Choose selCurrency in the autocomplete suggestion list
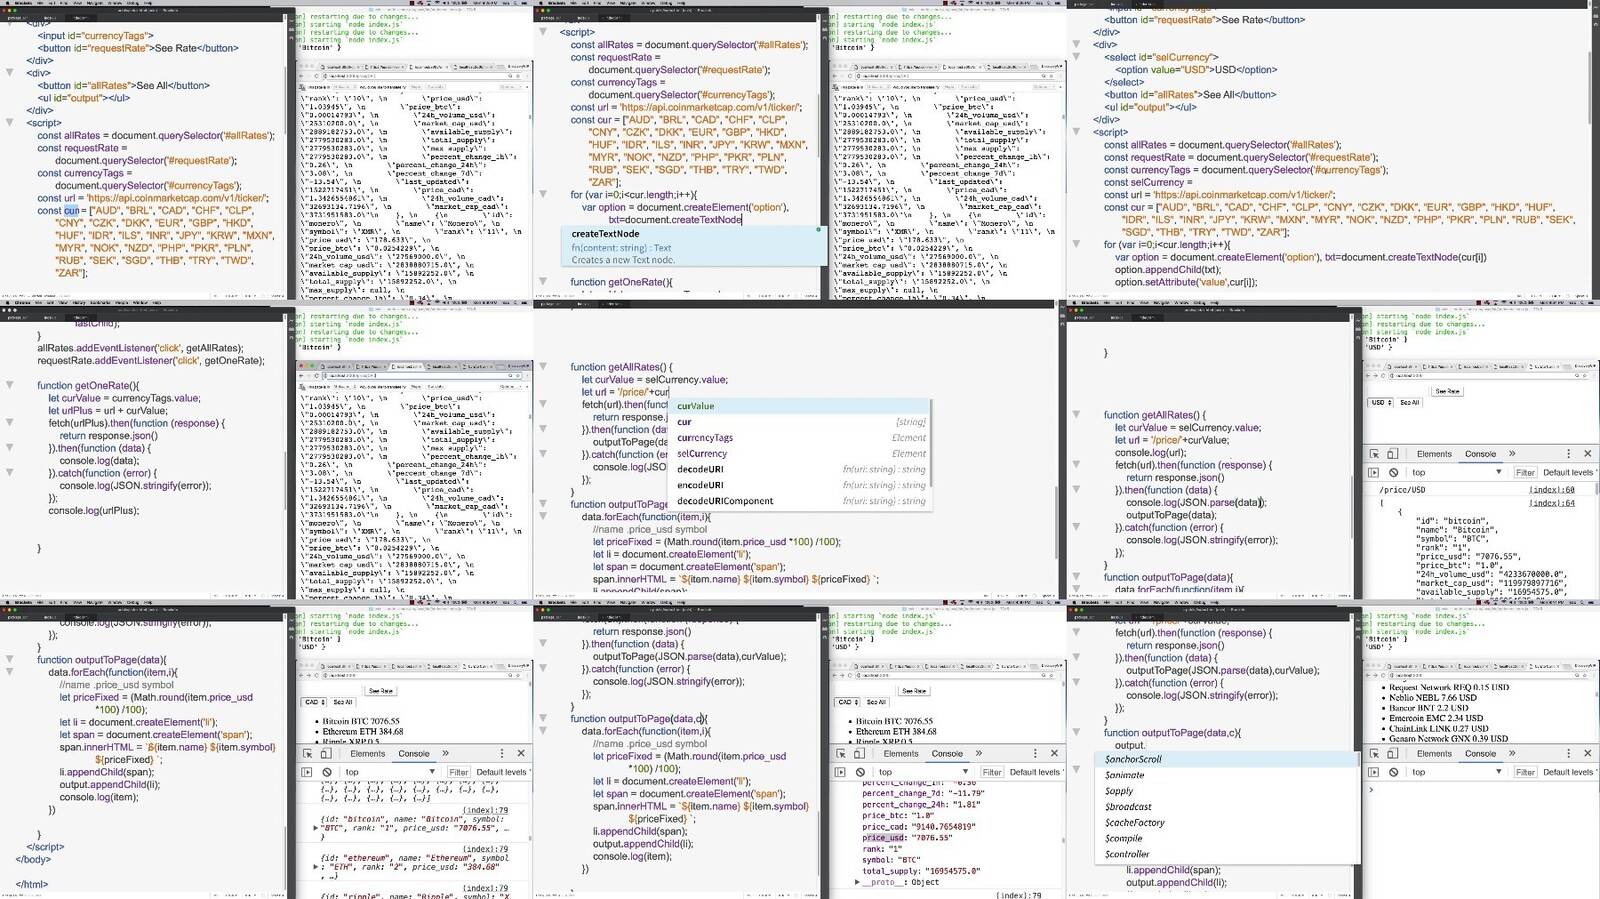 tap(800, 453)
